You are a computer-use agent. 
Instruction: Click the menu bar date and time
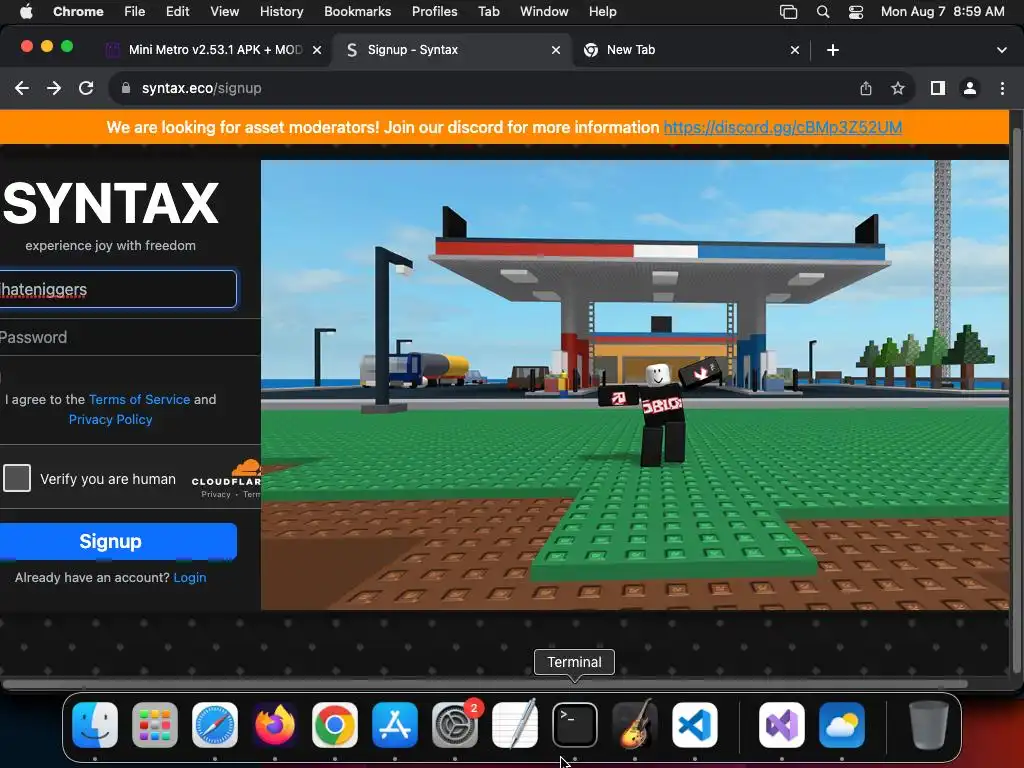[x=942, y=12]
